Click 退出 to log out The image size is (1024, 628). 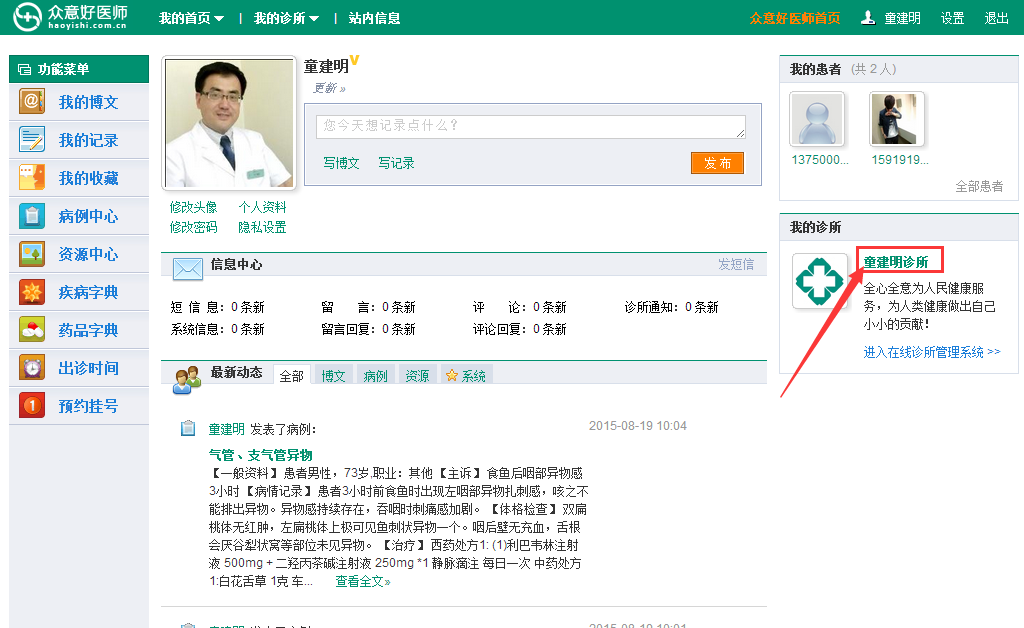[x=997, y=18]
